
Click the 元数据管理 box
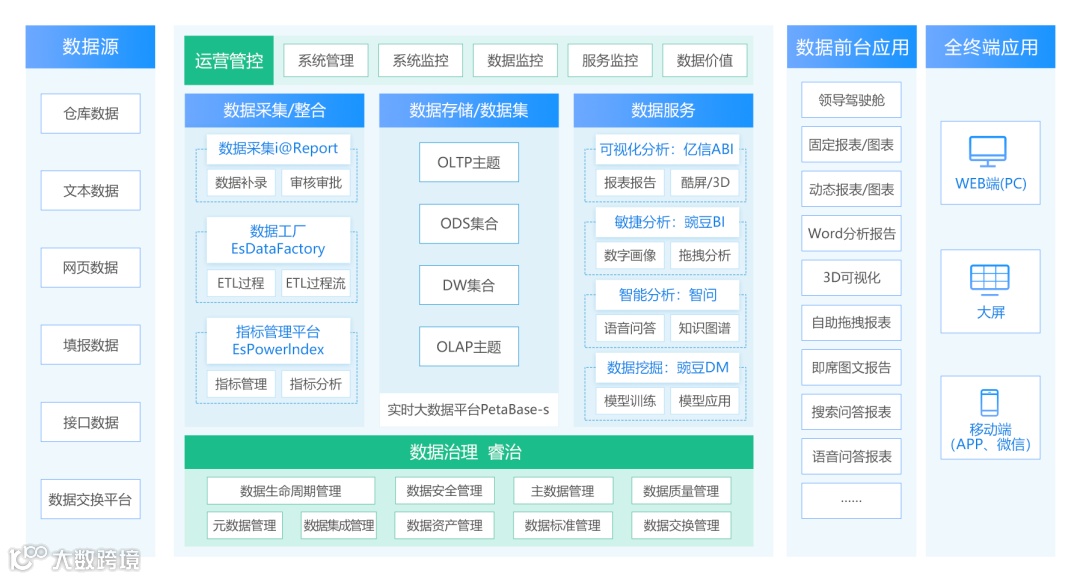tap(245, 525)
